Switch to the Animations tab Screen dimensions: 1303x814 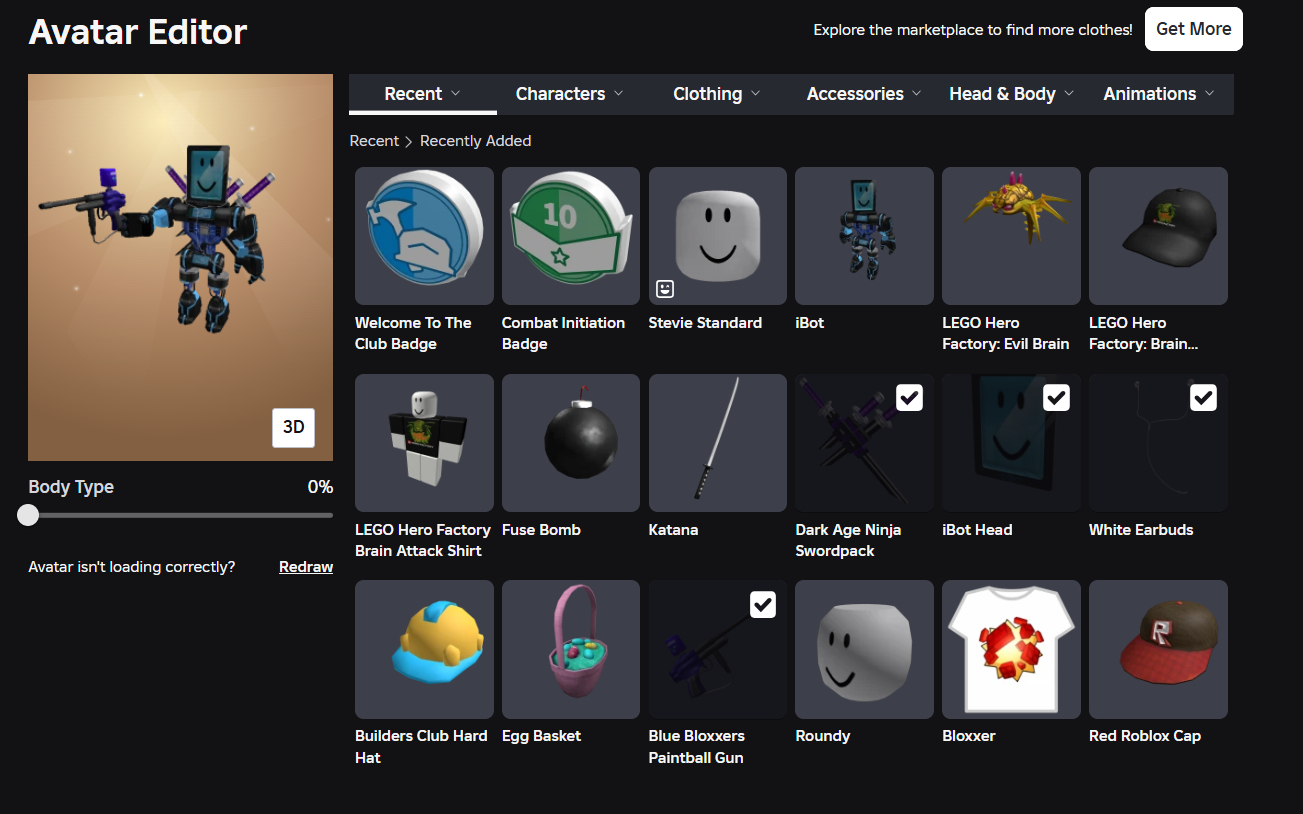(1159, 94)
